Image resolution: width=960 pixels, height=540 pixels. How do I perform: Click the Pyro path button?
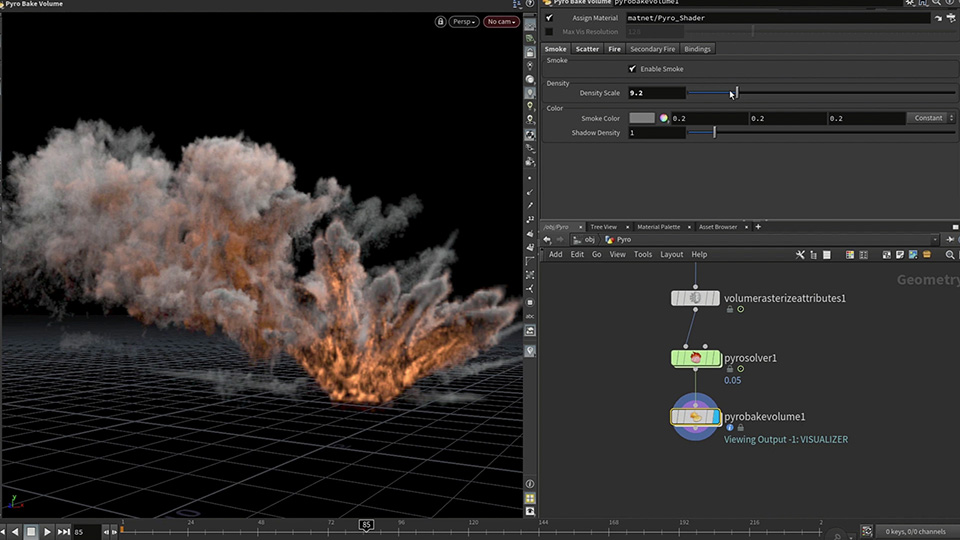click(x=618, y=240)
